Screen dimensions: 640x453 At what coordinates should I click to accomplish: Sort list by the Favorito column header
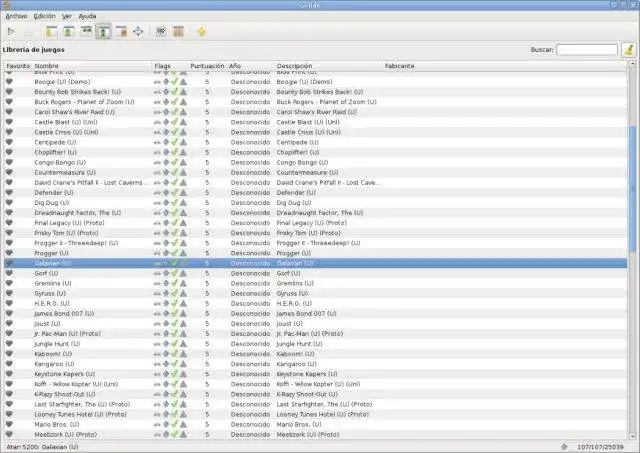tap(18, 66)
